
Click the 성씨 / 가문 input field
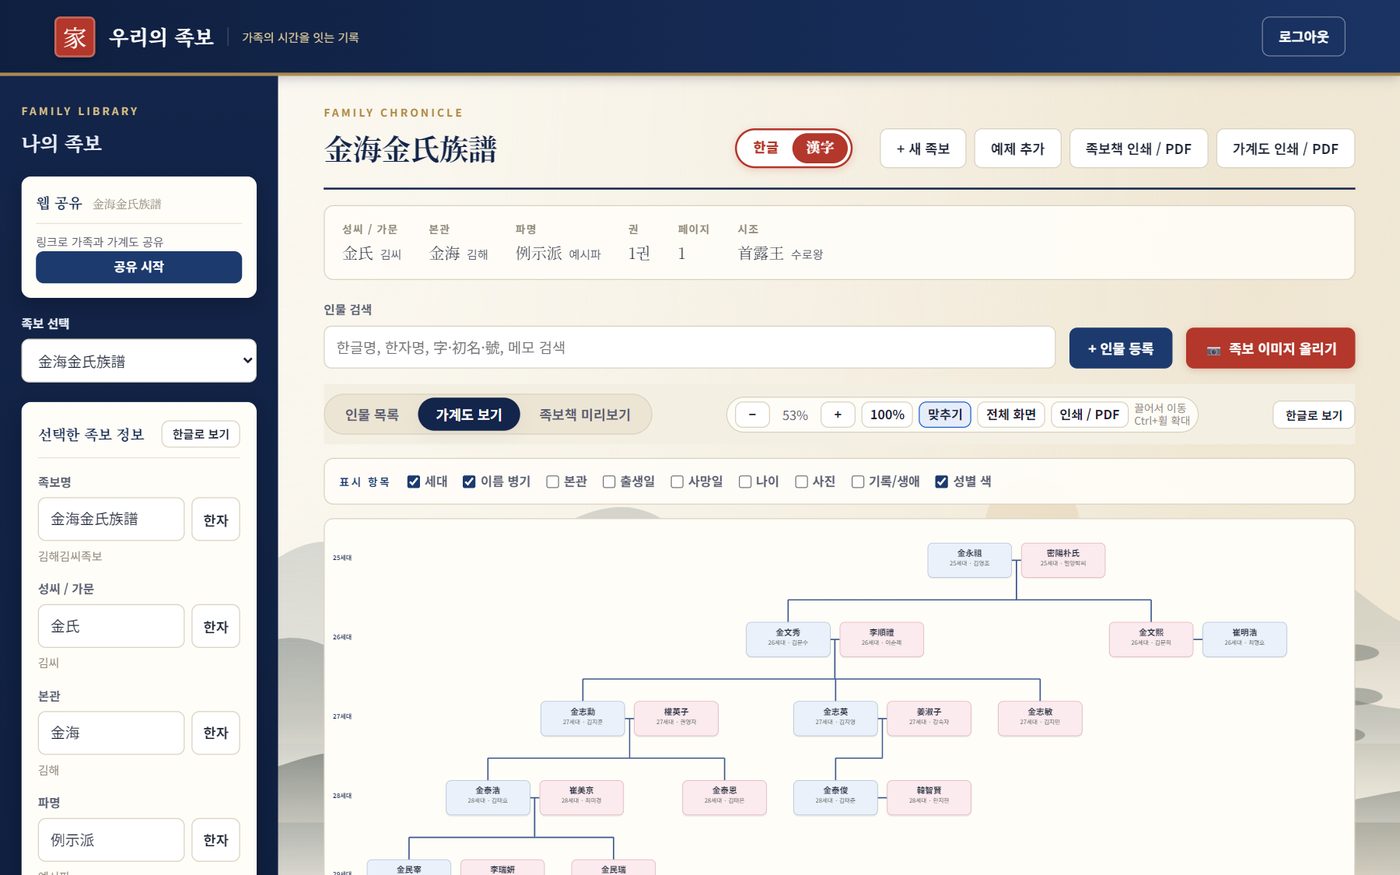pyautogui.click(x=111, y=626)
